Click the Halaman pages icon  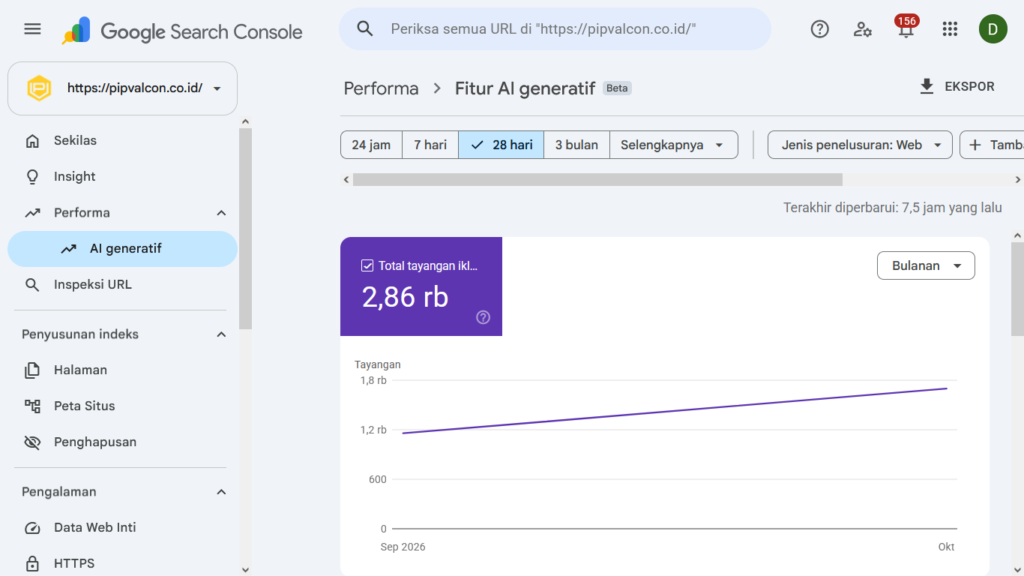pyautogui.click(x=32, y=370)
